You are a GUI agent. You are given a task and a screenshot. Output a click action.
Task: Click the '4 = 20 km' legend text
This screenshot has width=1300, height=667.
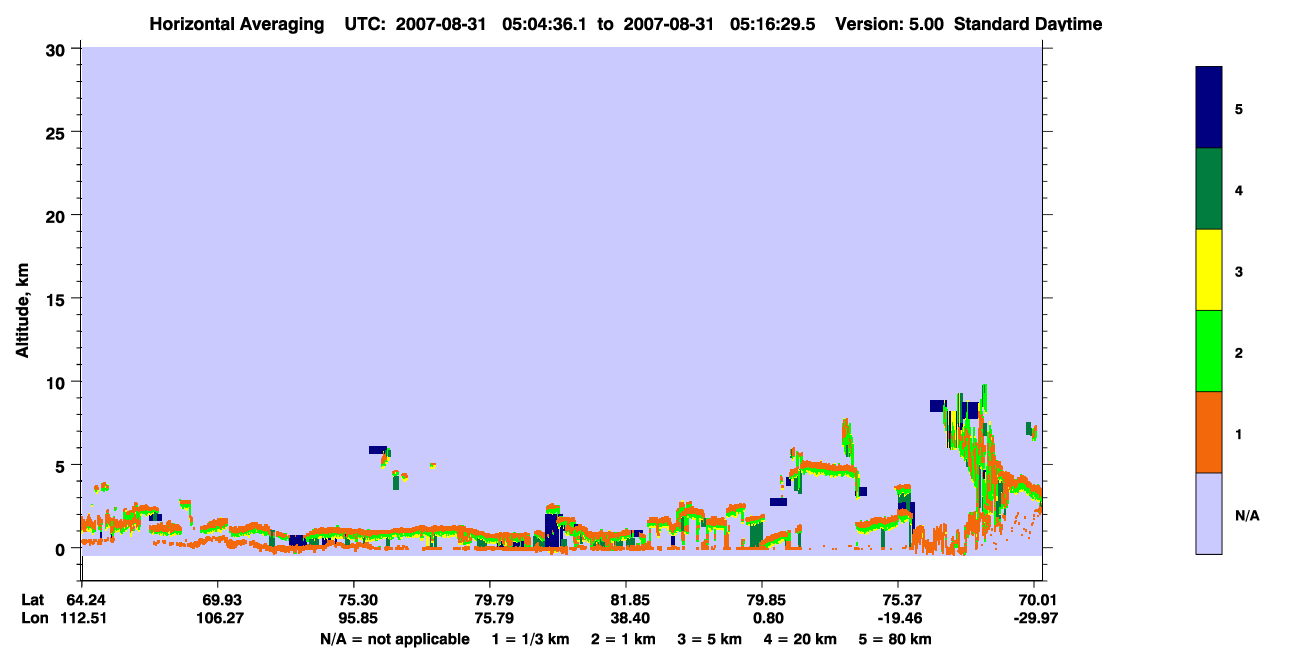point(800,639)
